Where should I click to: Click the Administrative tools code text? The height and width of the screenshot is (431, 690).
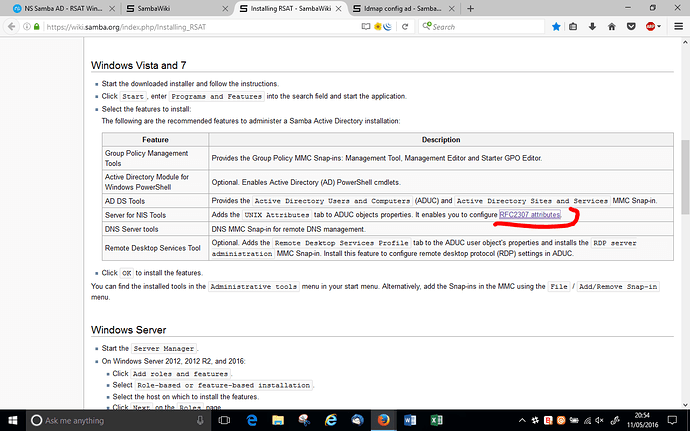[254, 287]
